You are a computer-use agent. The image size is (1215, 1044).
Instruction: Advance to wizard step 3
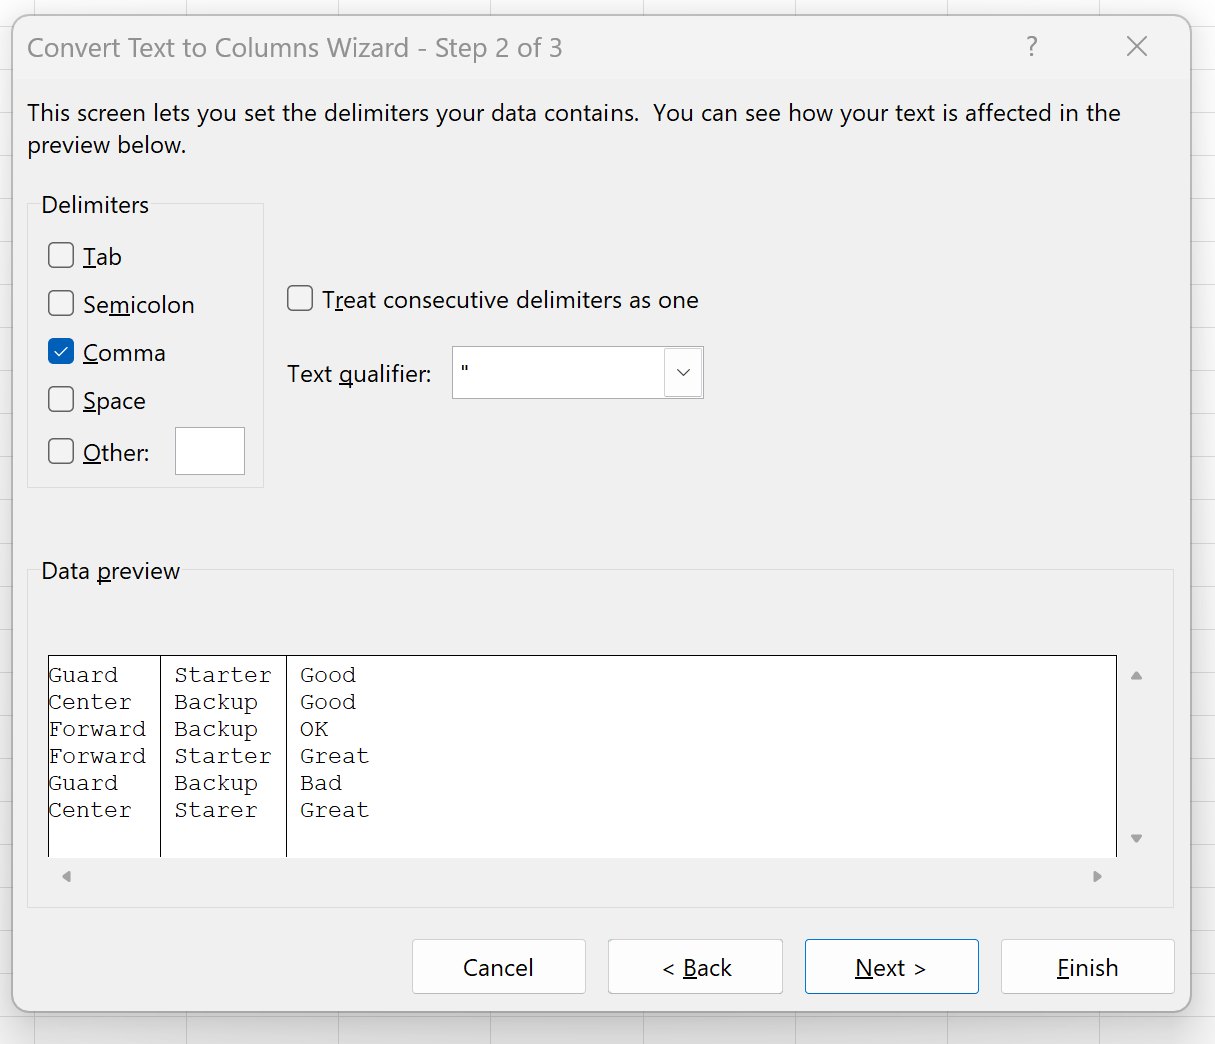coord(891,966)
